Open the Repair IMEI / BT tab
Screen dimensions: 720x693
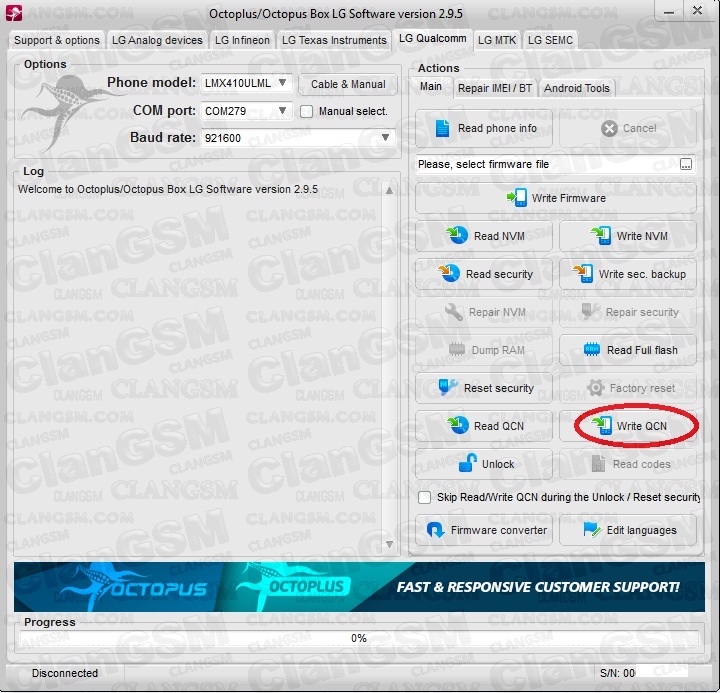coord(495,88)
